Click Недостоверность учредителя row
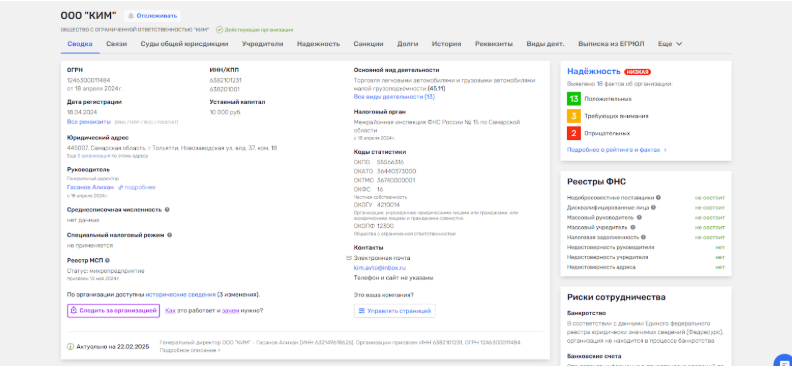This screenshot has width=792, height=372. pos(646,257)
